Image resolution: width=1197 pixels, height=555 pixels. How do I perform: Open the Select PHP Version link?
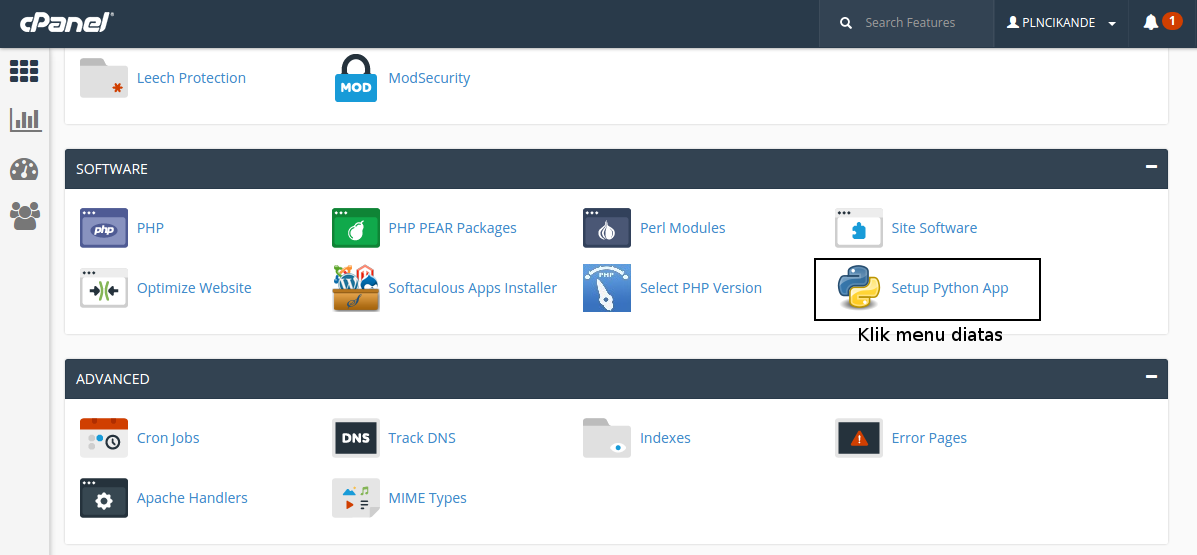pyautogui.click(x=700, y=288)
